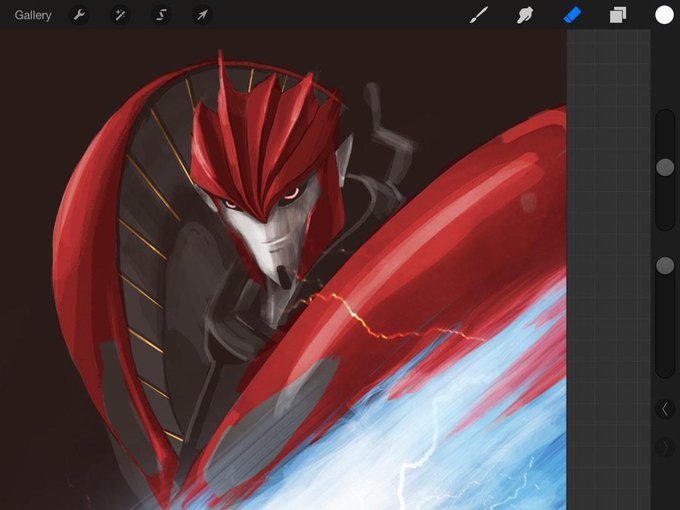Tap the Redo arrow button
680x510 pixels.
(x=665, y=447)
